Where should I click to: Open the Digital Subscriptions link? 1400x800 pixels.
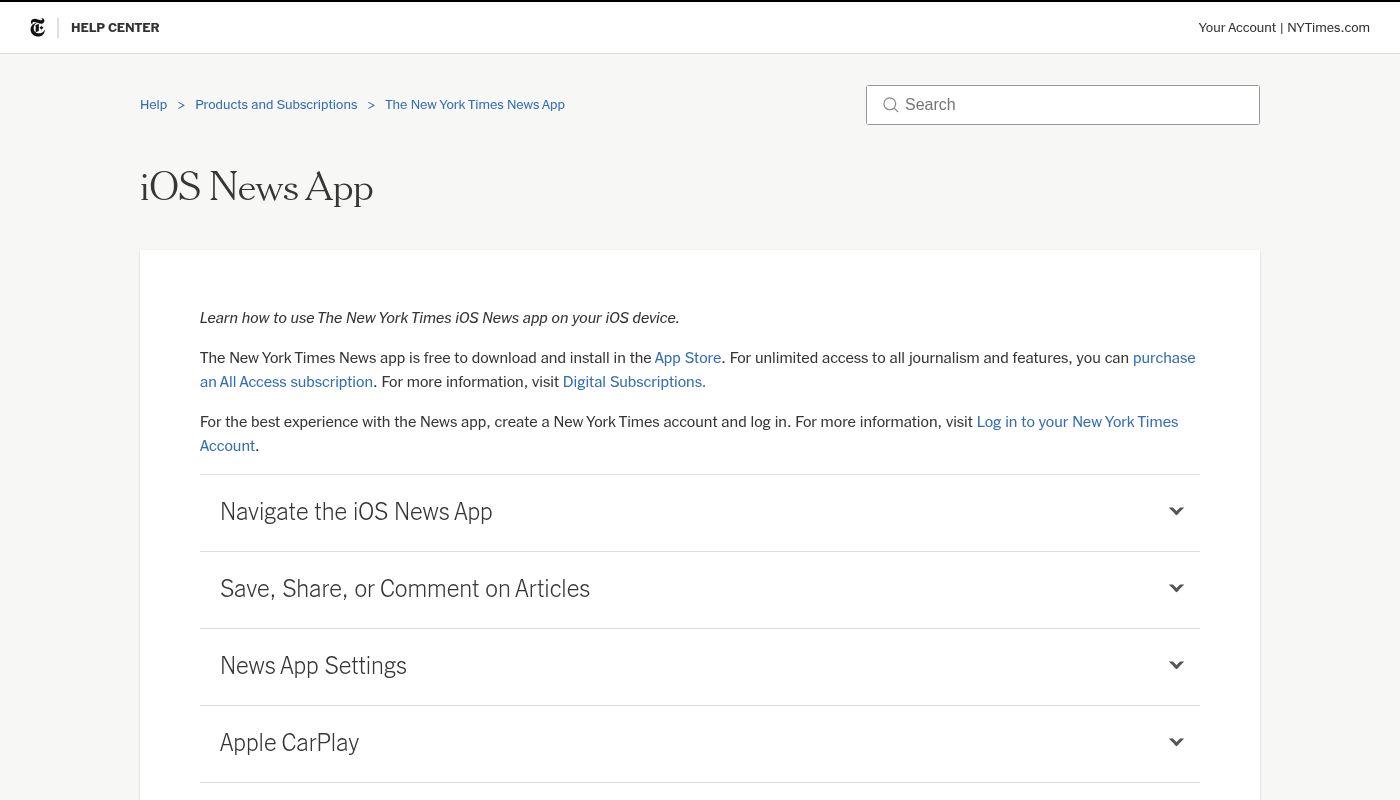632,382
